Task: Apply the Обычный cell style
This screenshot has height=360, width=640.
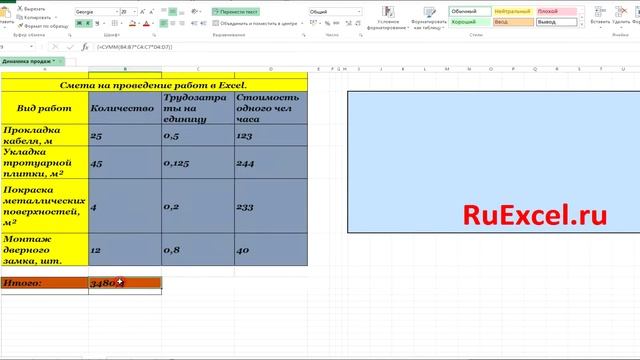Action: (470, 11)
